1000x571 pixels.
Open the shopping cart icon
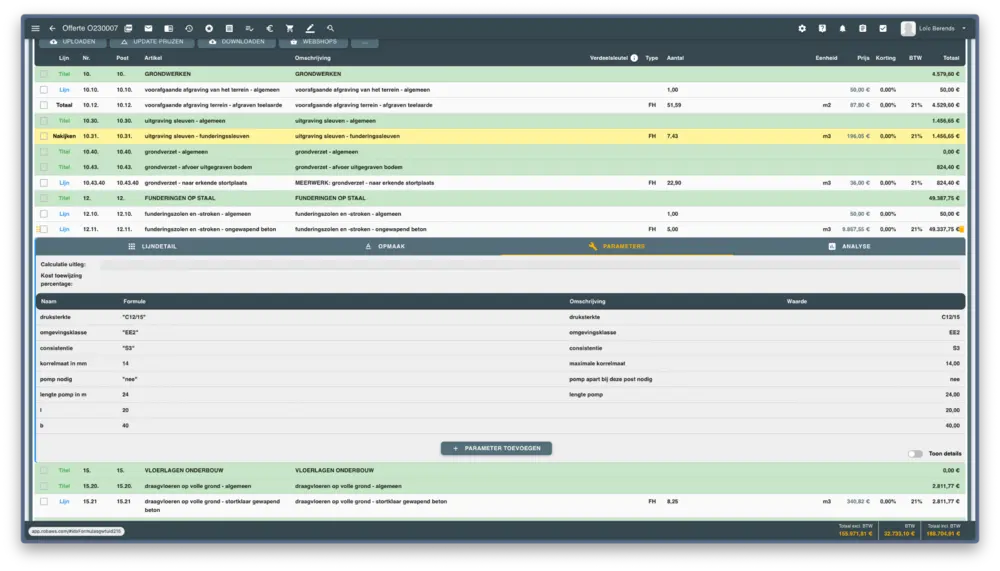coord(290,28)
